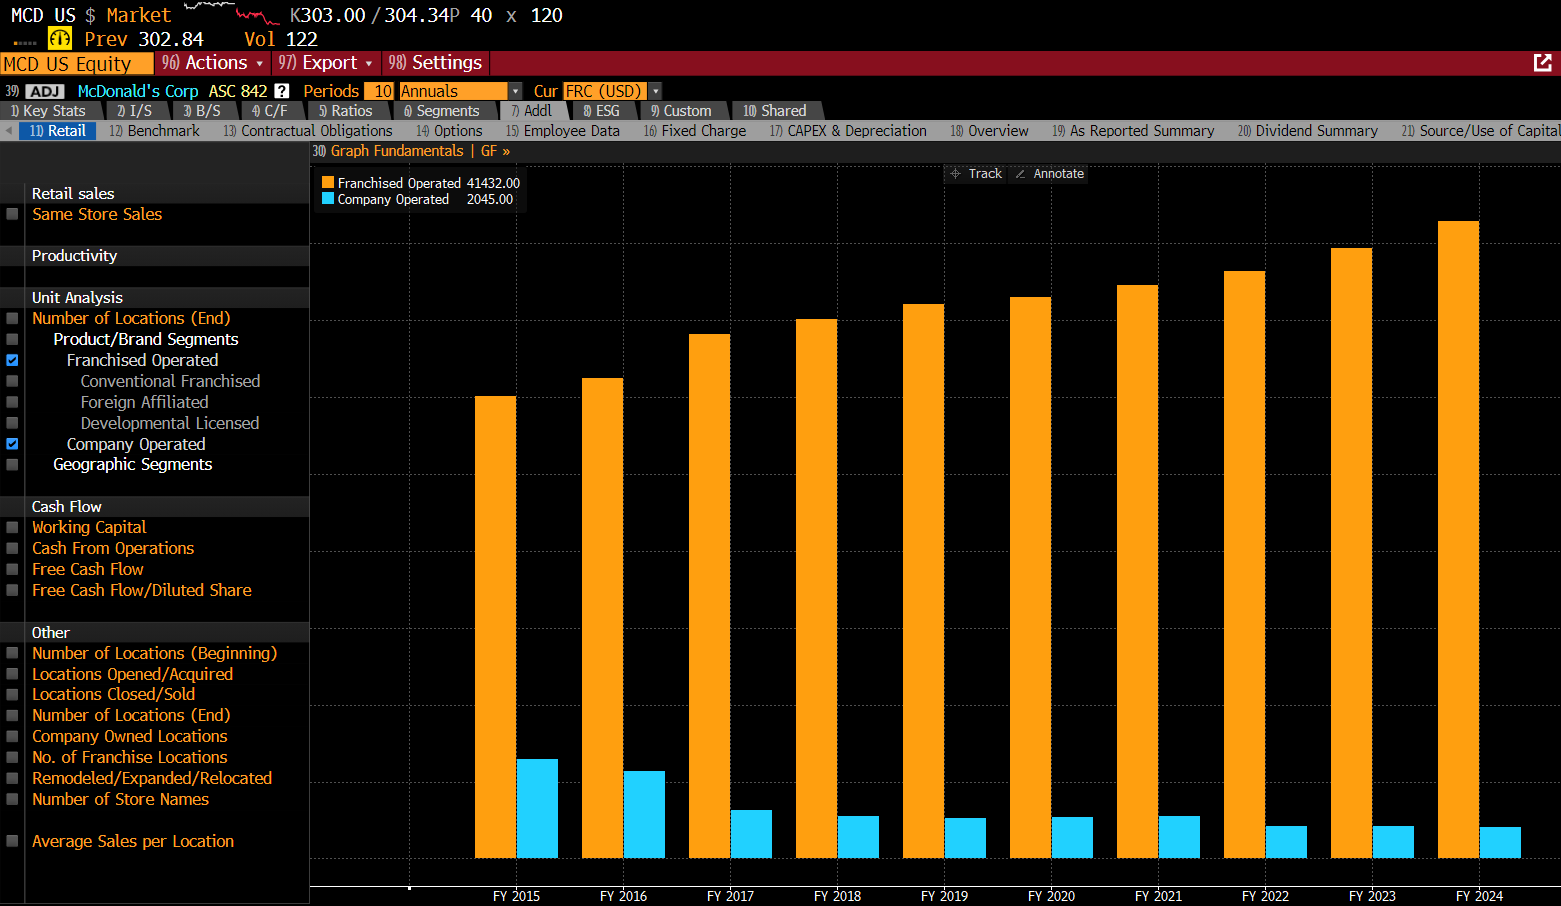The height and width of the screenshot is (906, 1561).
Task: Click the blue Company Operated legend swatch
Action: click(x=328, y=199)
